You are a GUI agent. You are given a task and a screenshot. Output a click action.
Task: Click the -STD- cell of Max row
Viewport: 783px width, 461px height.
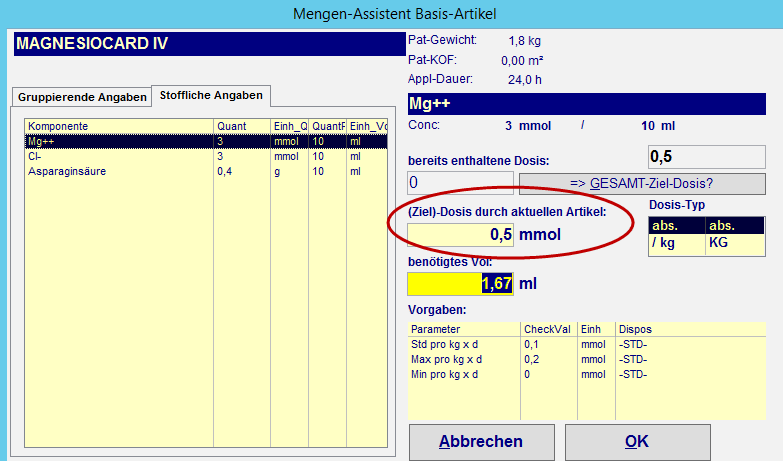(691, 359)
